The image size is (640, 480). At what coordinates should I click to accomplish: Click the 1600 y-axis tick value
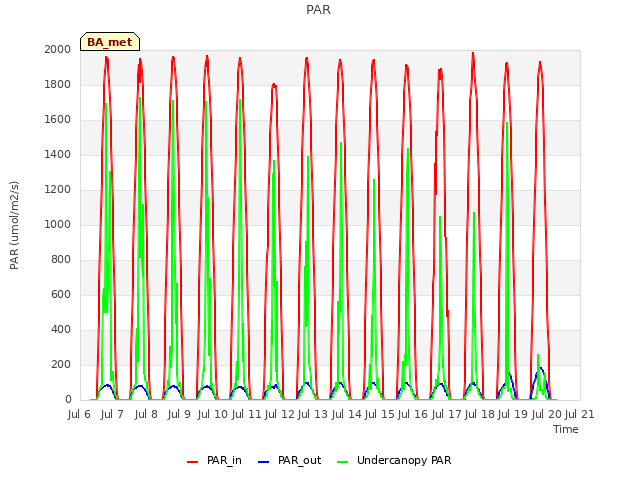(58, 120)
